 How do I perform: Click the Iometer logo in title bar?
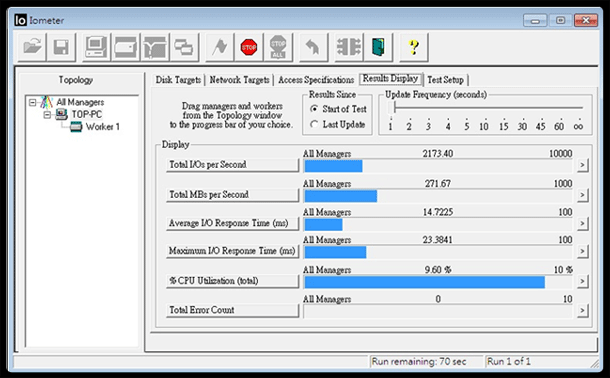[x=20, y=20]
